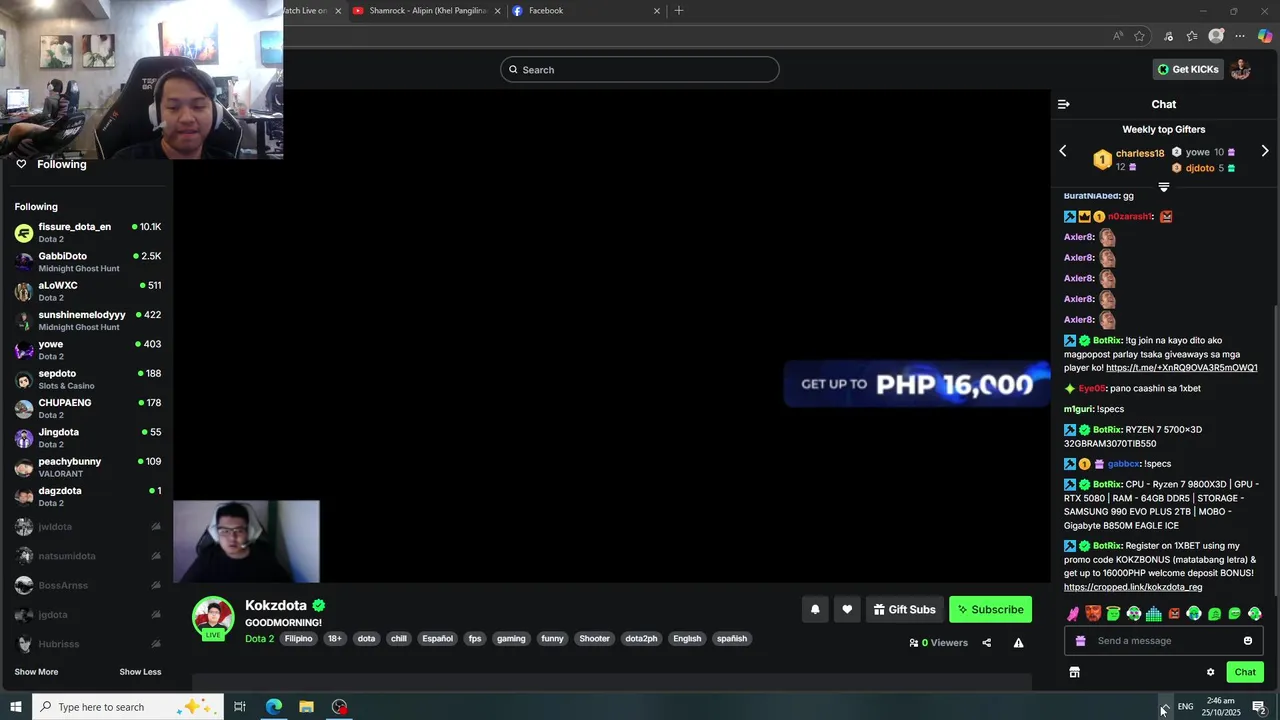Open GabbiDoto channel in Following list
The height and width of the screenshot is (720, 1280).
click(x=88, y=262)
